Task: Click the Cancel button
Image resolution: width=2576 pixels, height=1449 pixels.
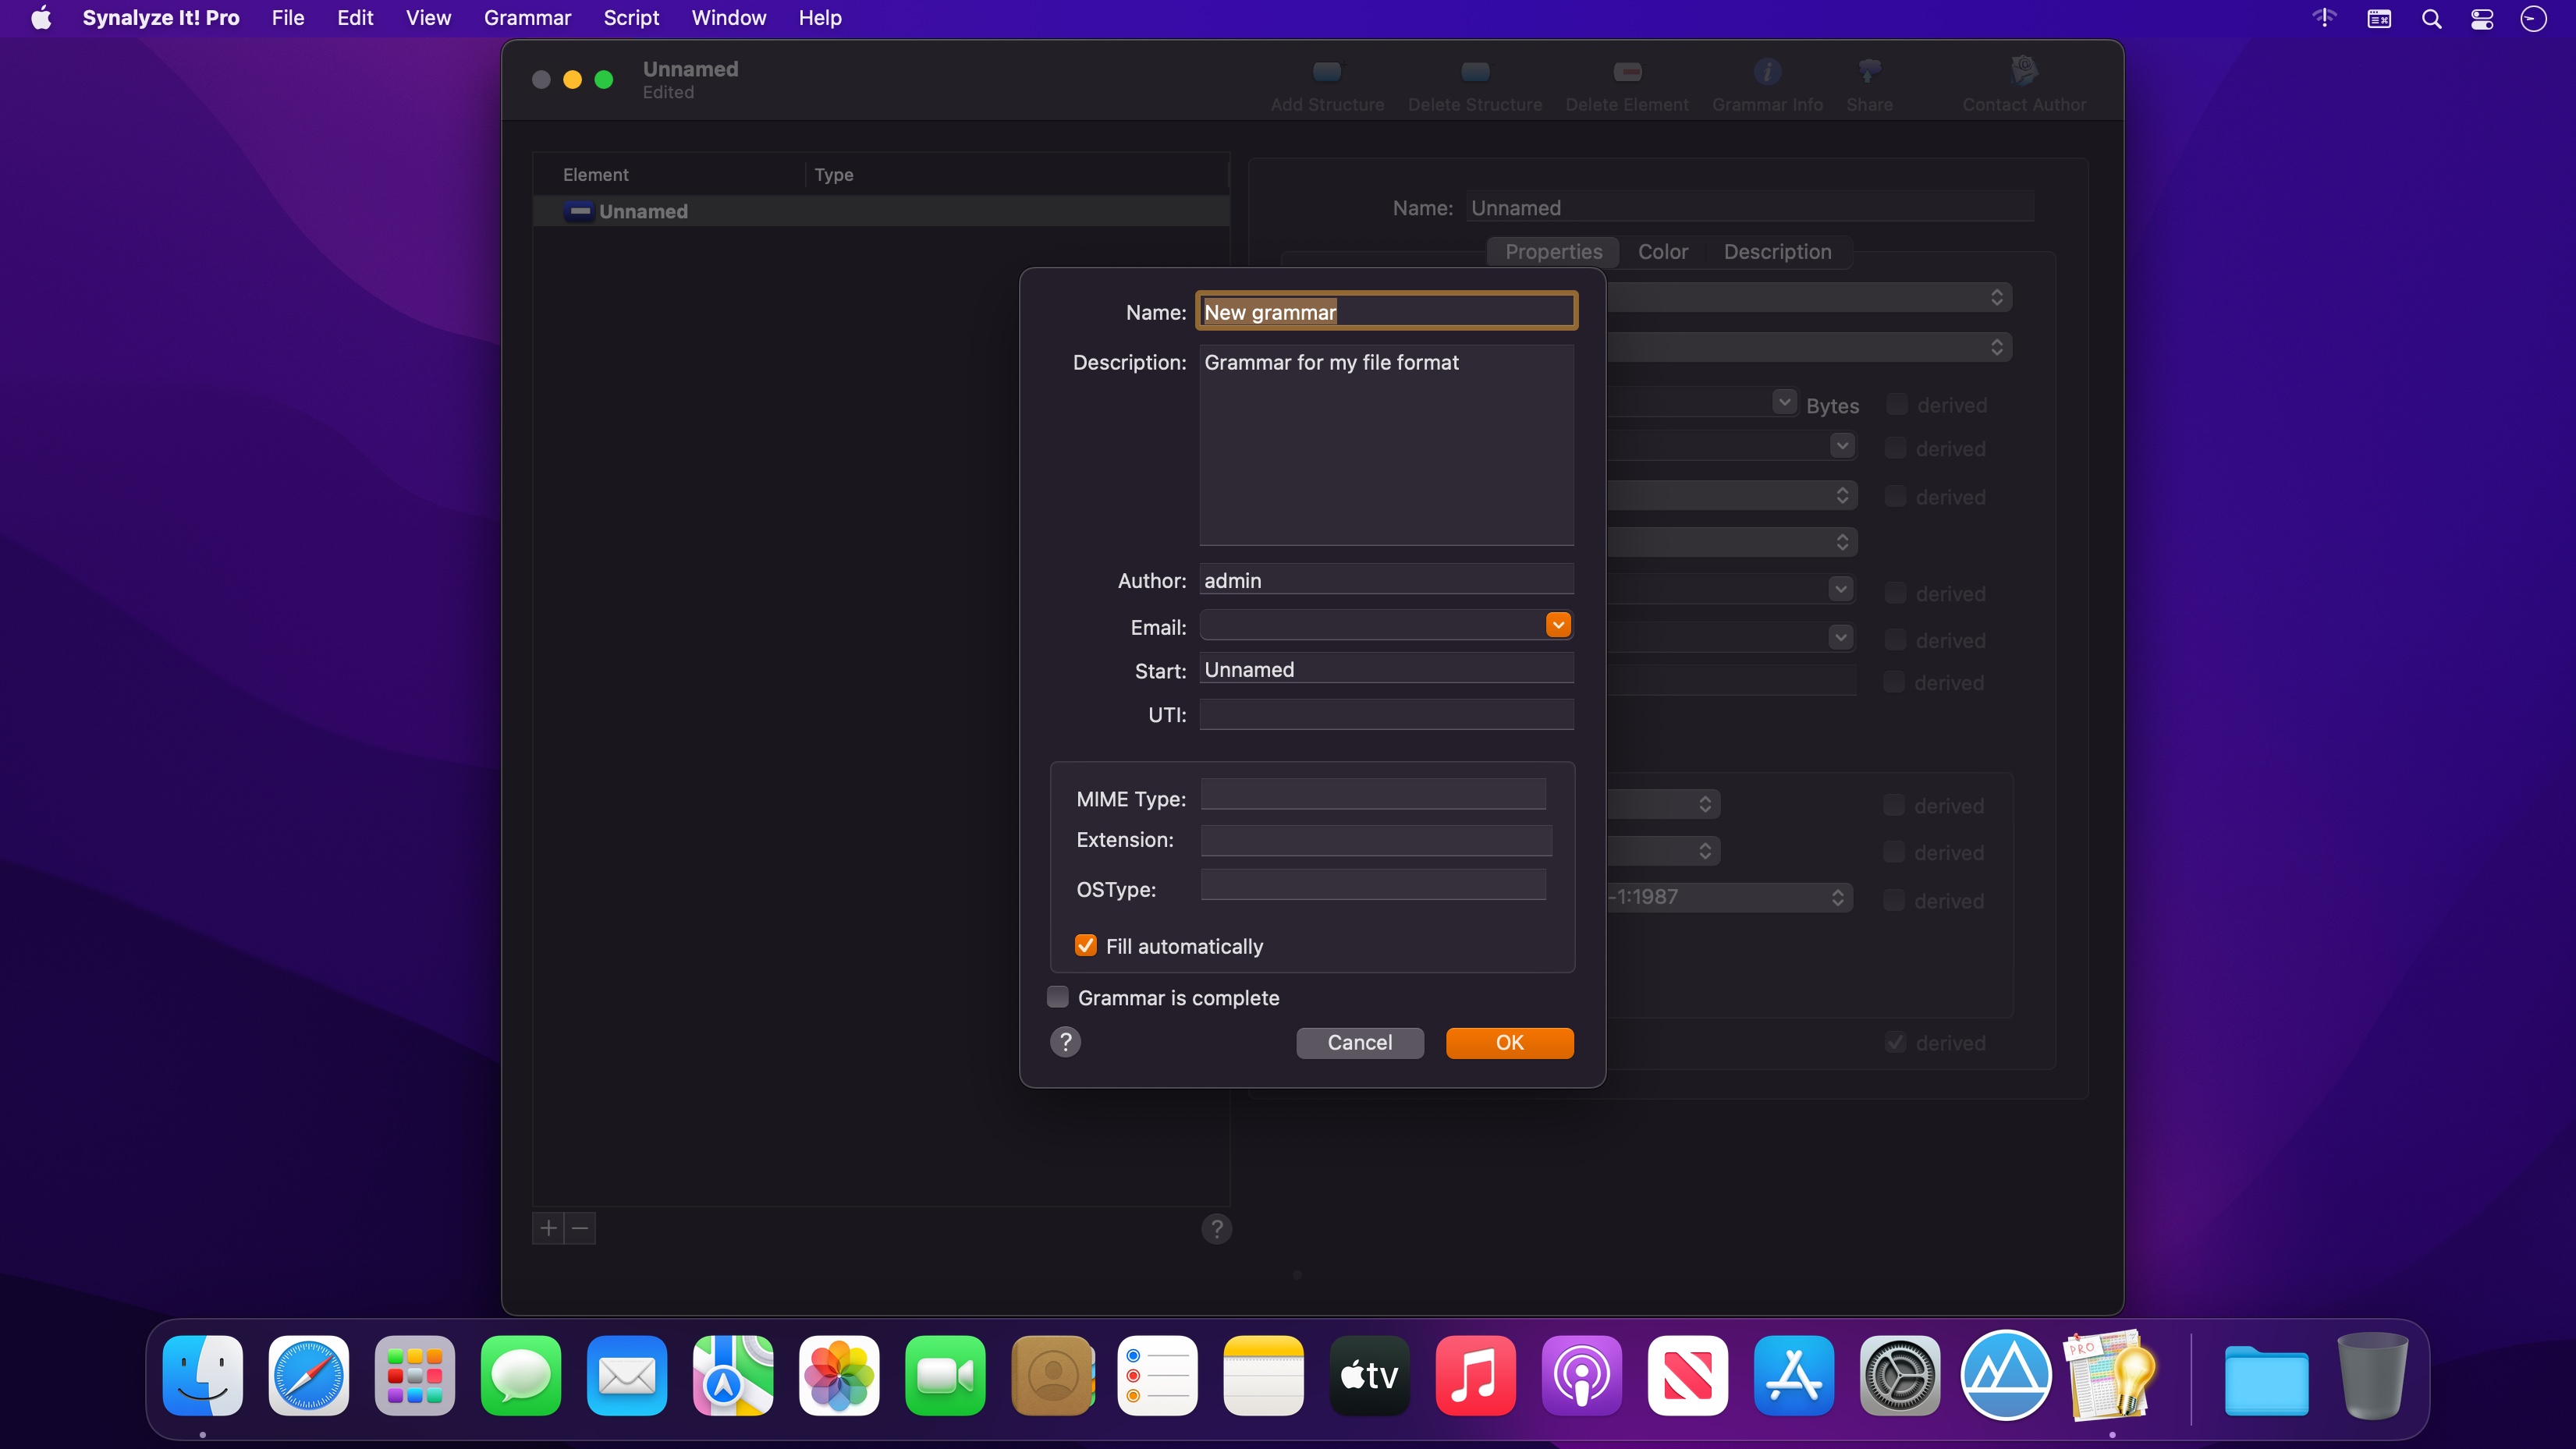Action: (x=1359, y=1042)
